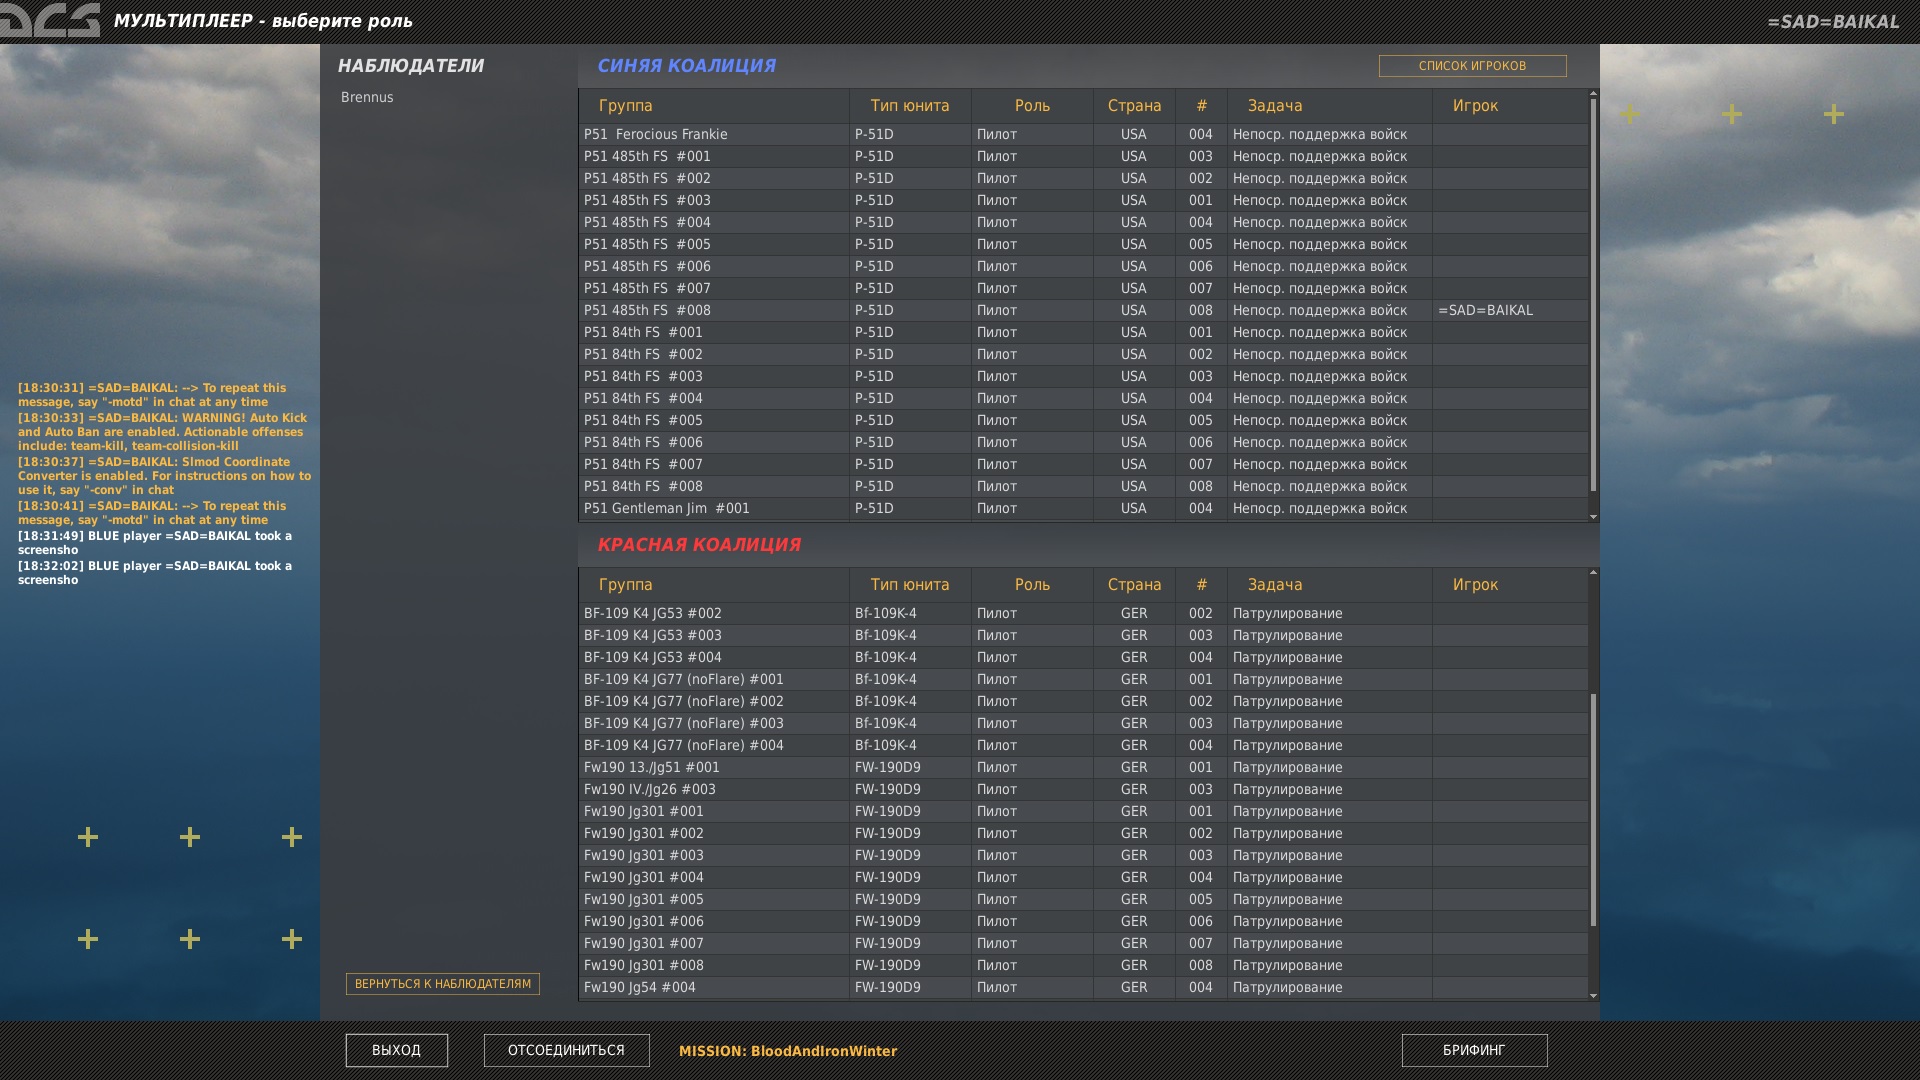Click MISSION: BloodAndIronWinter label
The image size is (1920, 1080).
click(x=788, y=1051)
